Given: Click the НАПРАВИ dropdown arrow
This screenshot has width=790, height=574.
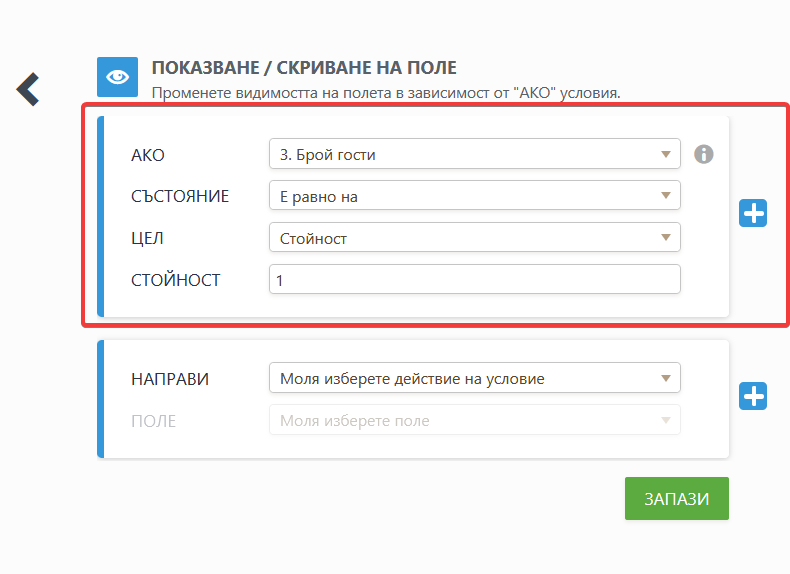Looking at the screenshot, I should (x=666, y=378).
